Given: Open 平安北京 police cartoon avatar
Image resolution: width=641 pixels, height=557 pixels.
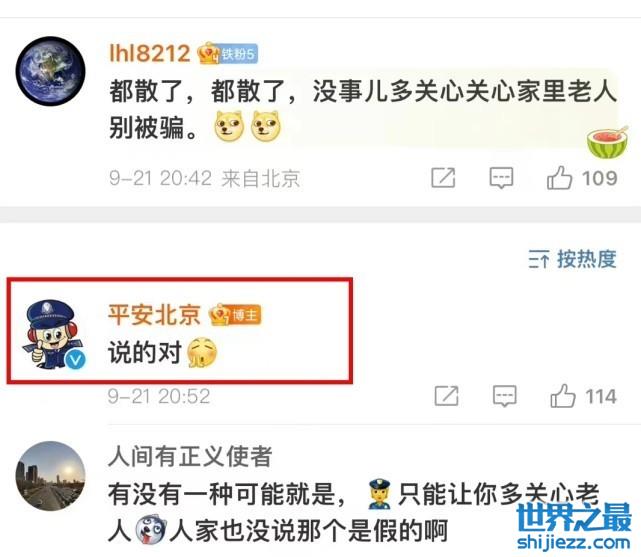Looking at the screenshot, I should click(53, 334).
